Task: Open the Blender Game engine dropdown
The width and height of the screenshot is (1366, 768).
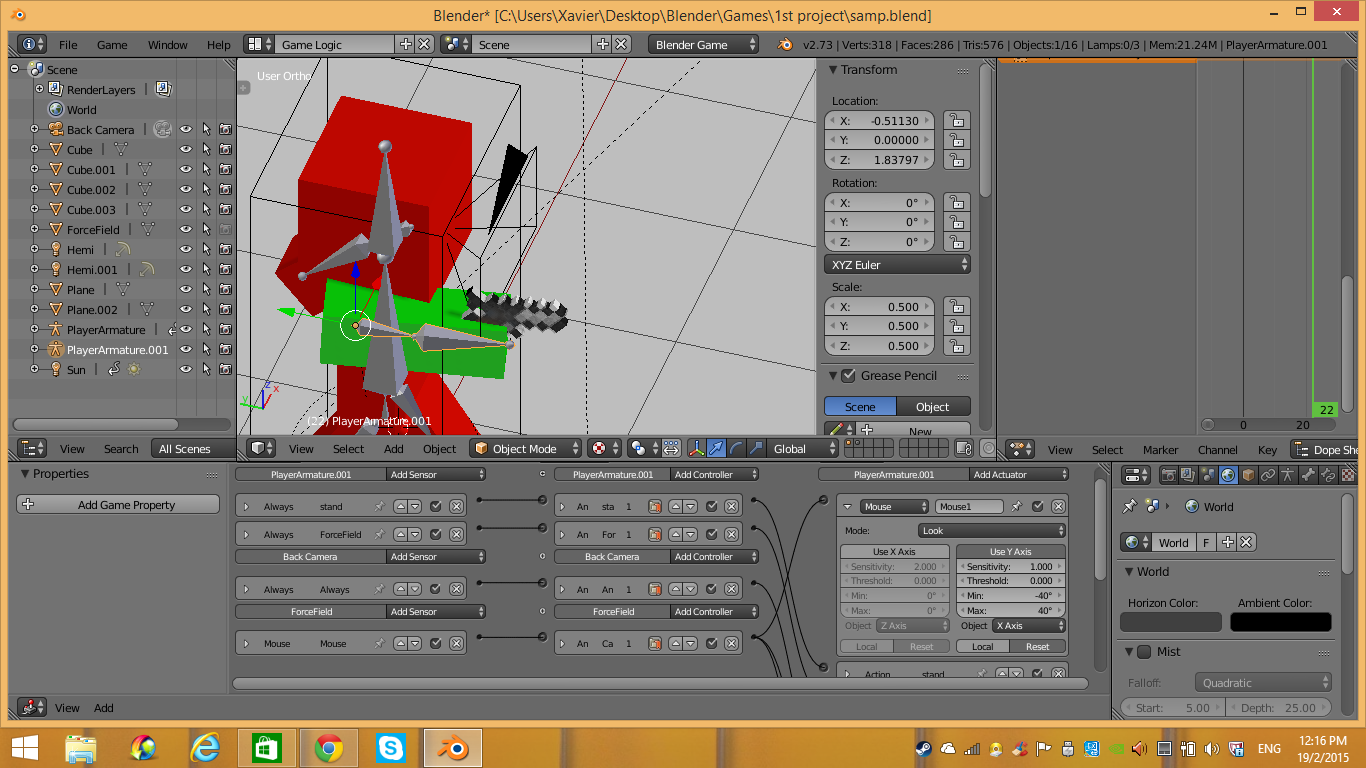Action: 704,45
